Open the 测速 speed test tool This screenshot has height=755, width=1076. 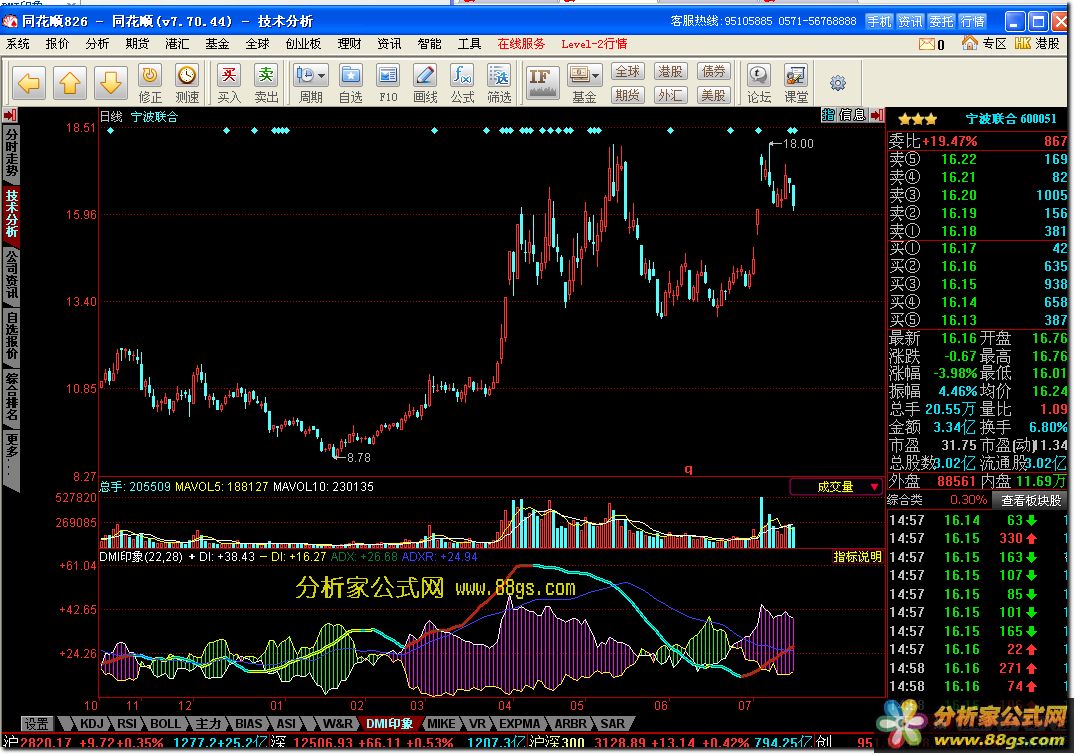tap(187, 84)
